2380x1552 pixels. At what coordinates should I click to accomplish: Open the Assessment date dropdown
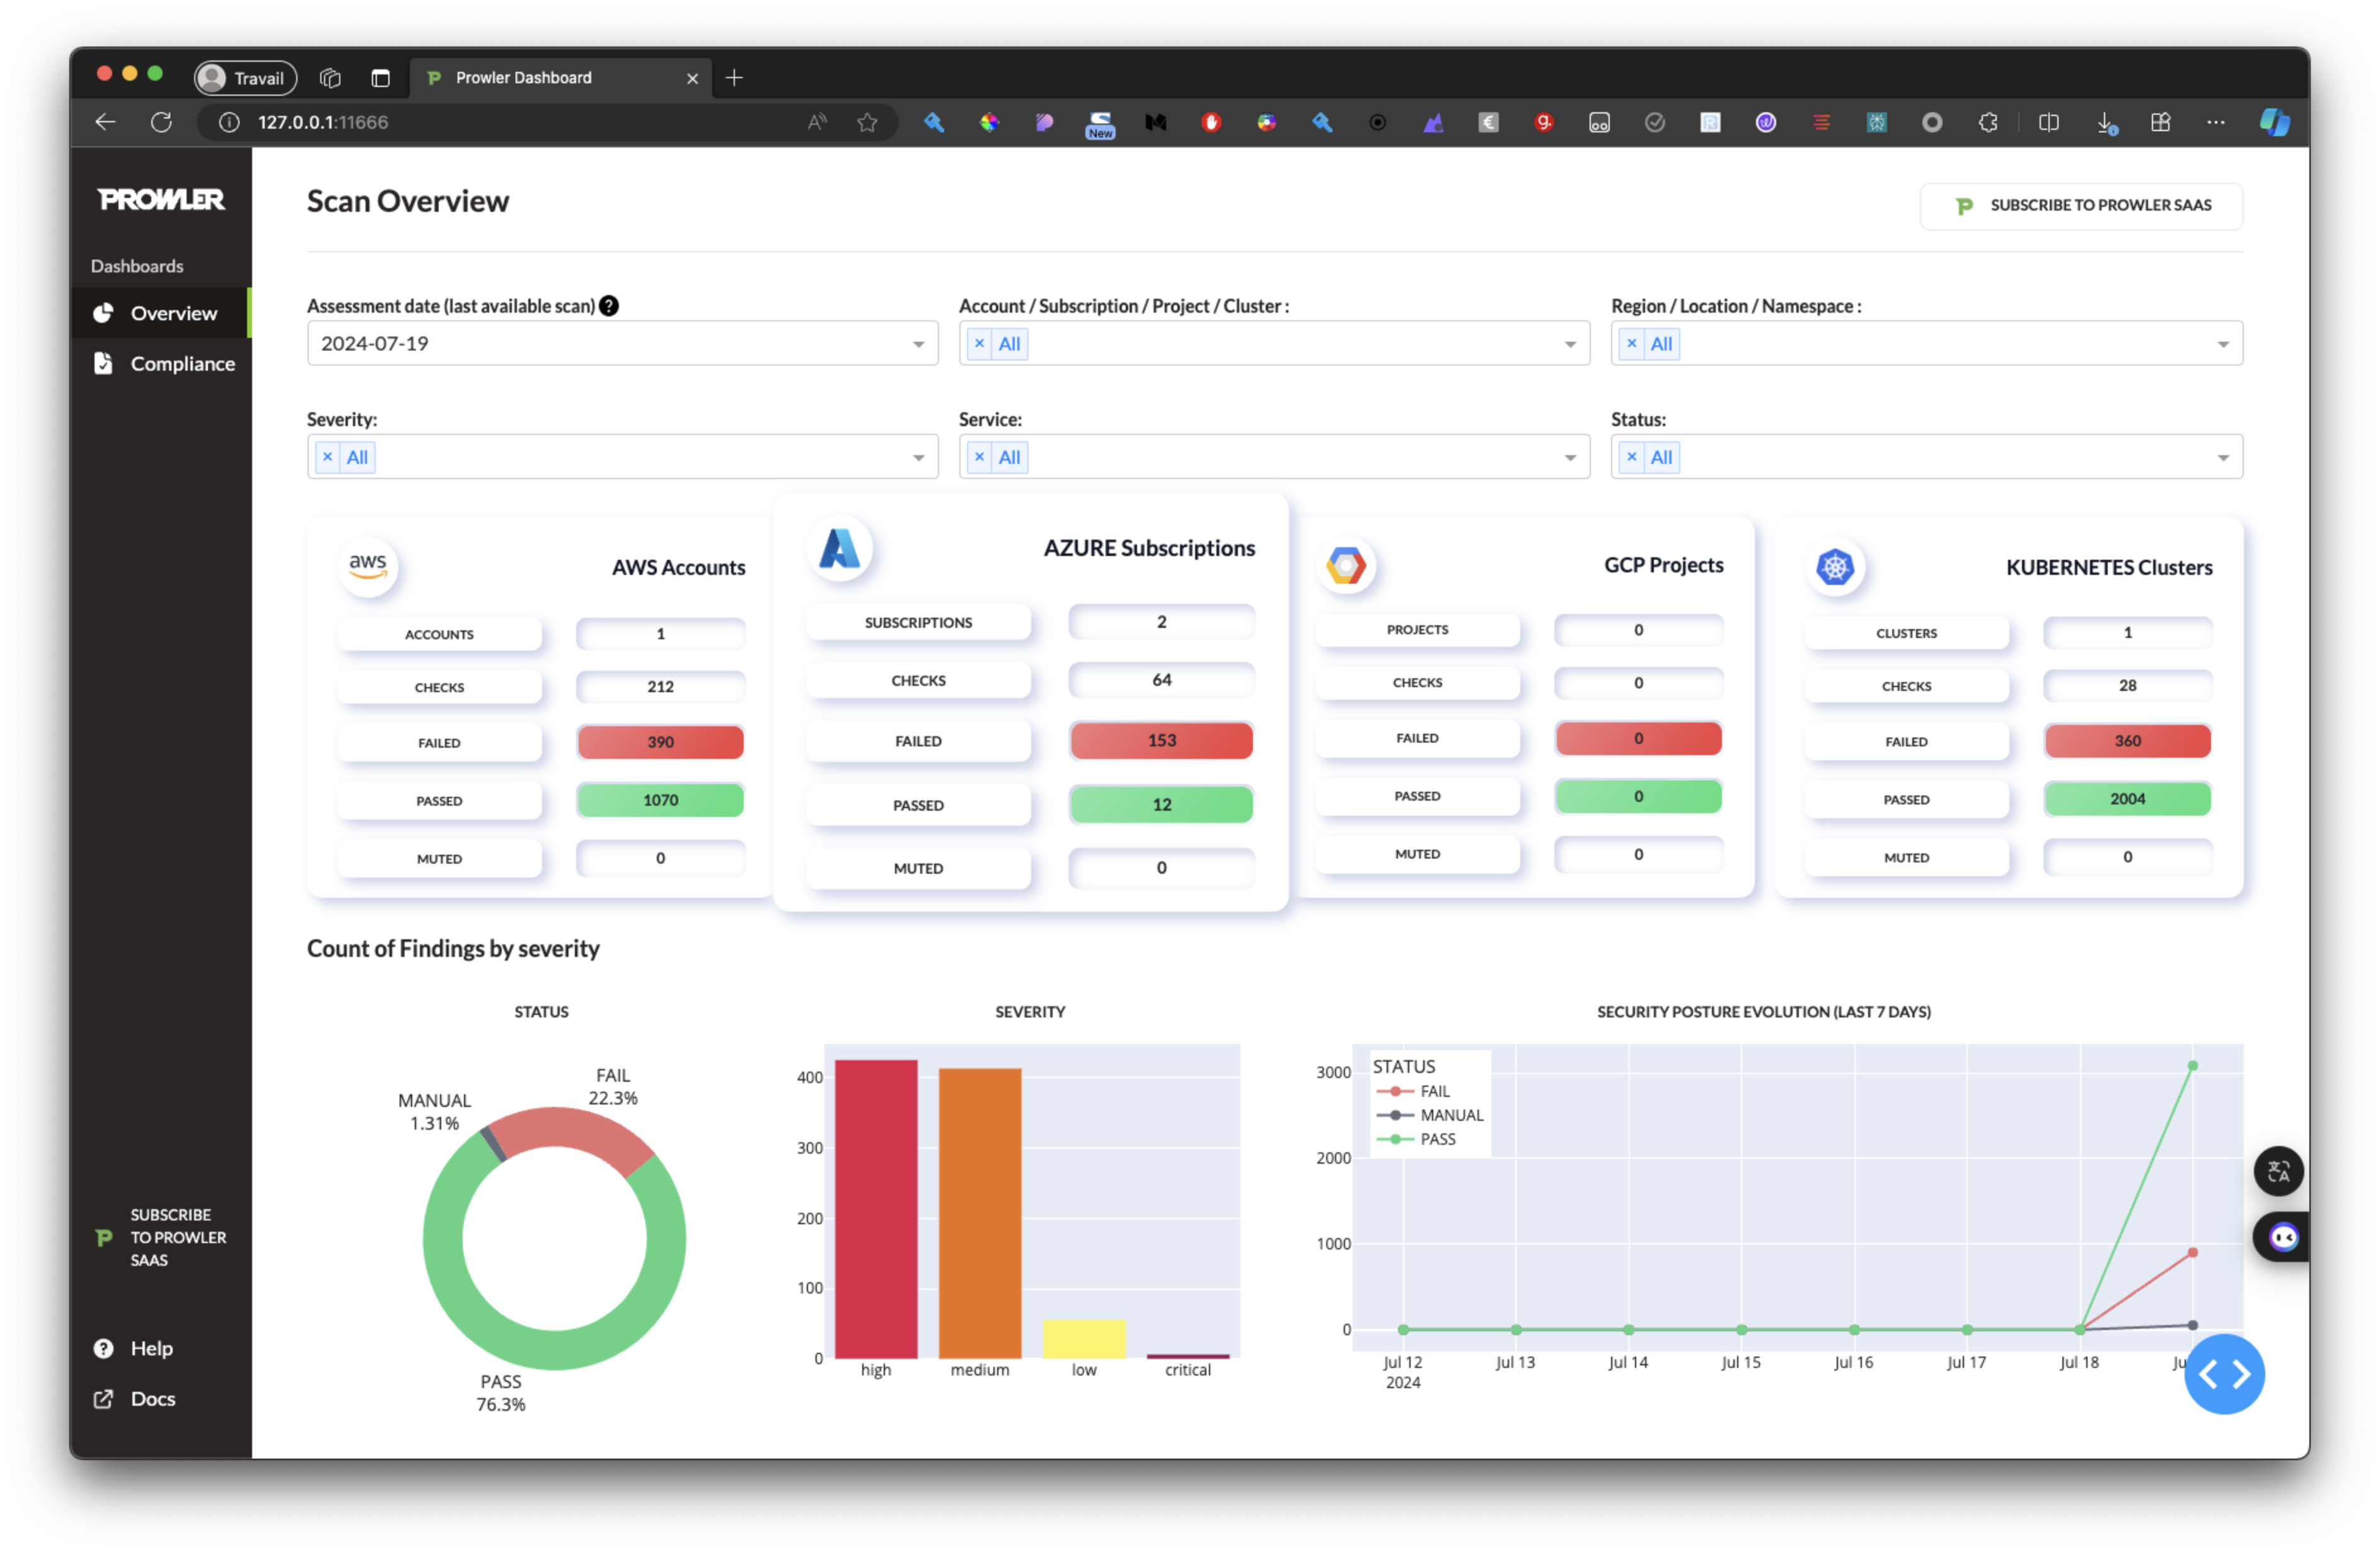pos(917,344)
